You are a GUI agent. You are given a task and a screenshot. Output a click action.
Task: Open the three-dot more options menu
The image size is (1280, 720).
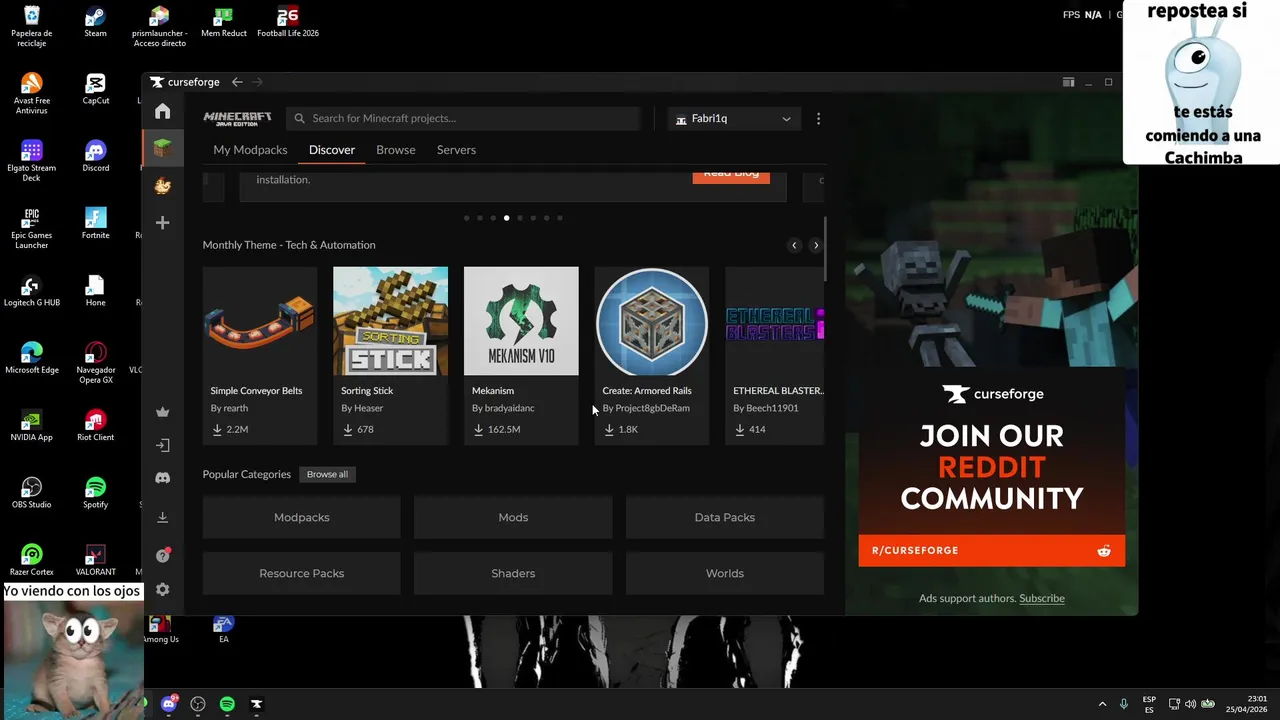tap(818, 118)
